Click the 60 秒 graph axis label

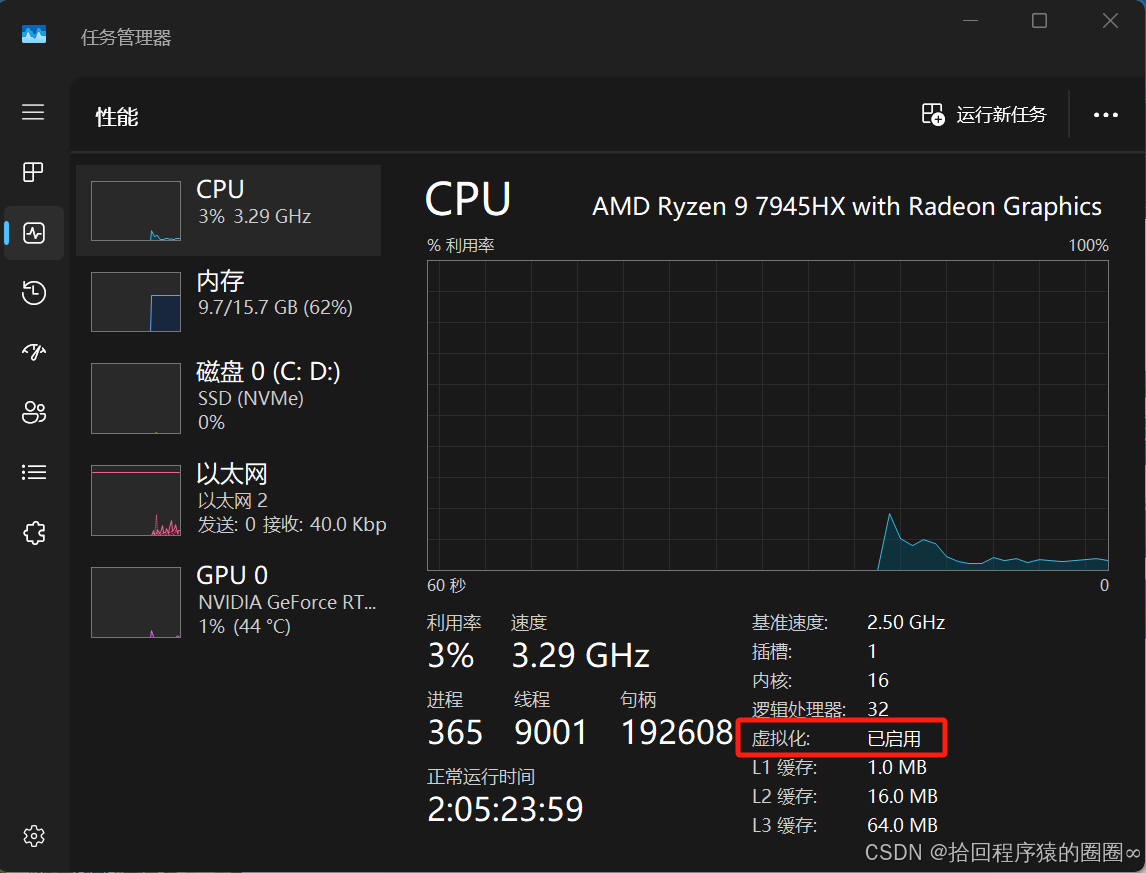pyautogui.click(x=447, y=586)
